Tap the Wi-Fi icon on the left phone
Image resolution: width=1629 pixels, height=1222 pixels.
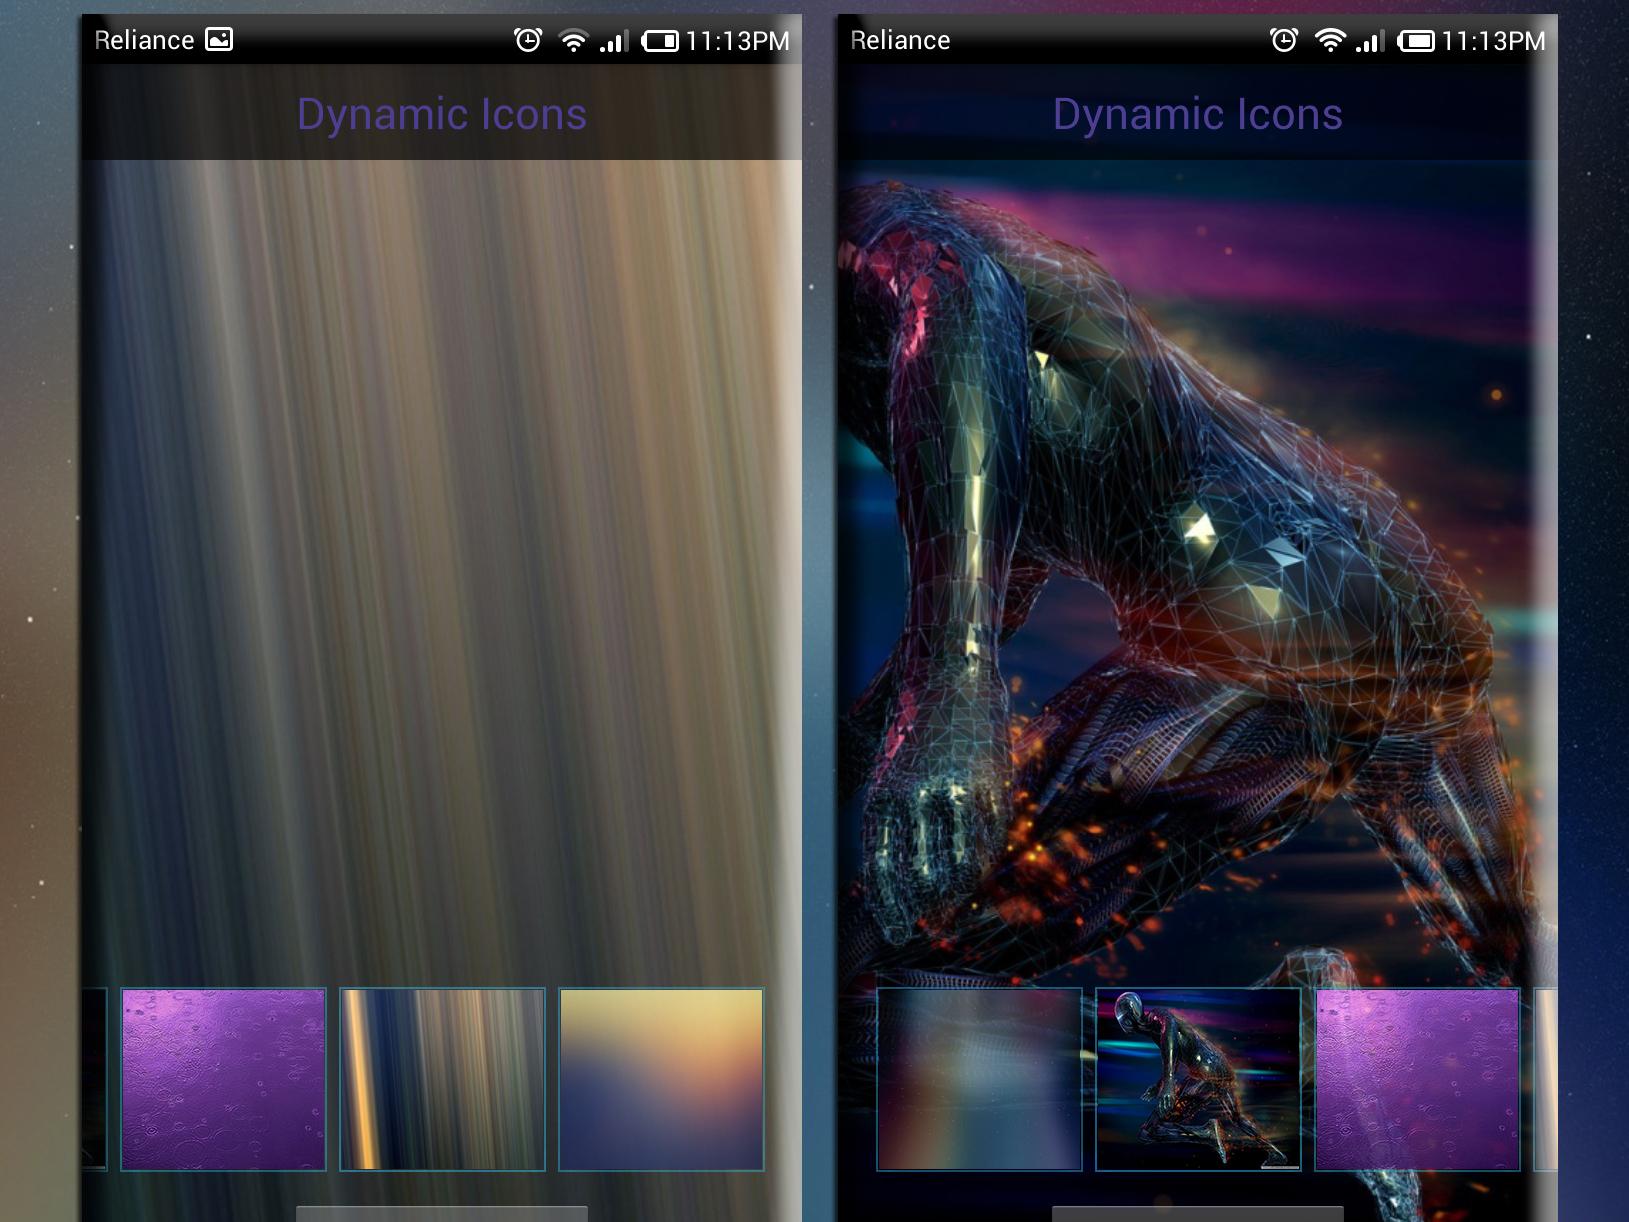(x=573, y=41)
